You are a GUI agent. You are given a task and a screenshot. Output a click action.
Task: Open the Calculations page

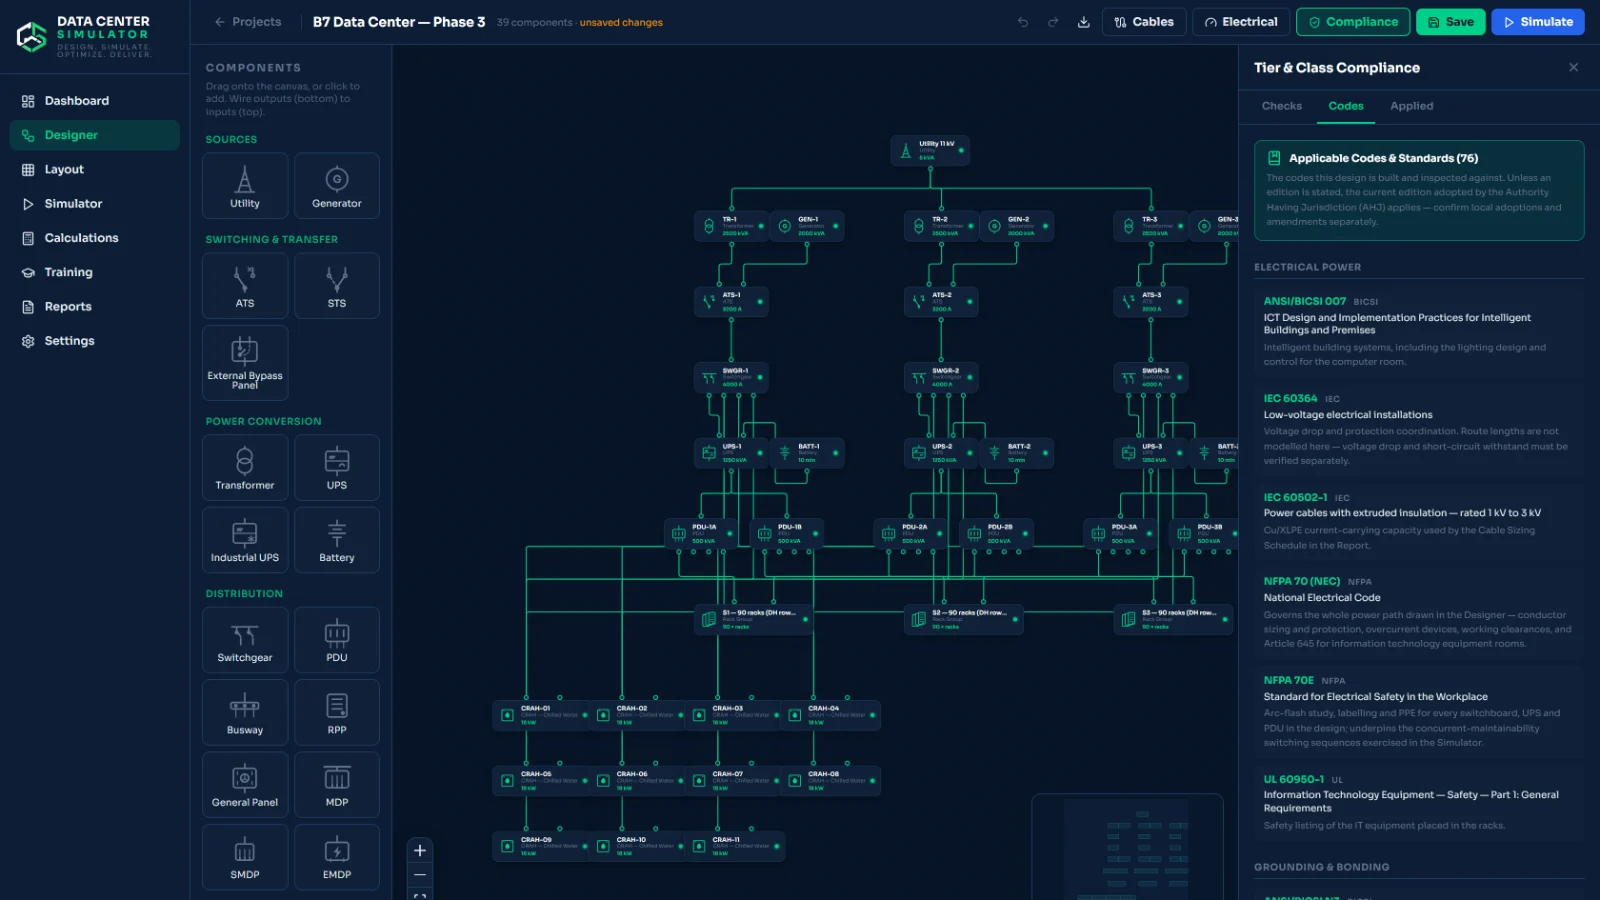click(x=95, y=238)
